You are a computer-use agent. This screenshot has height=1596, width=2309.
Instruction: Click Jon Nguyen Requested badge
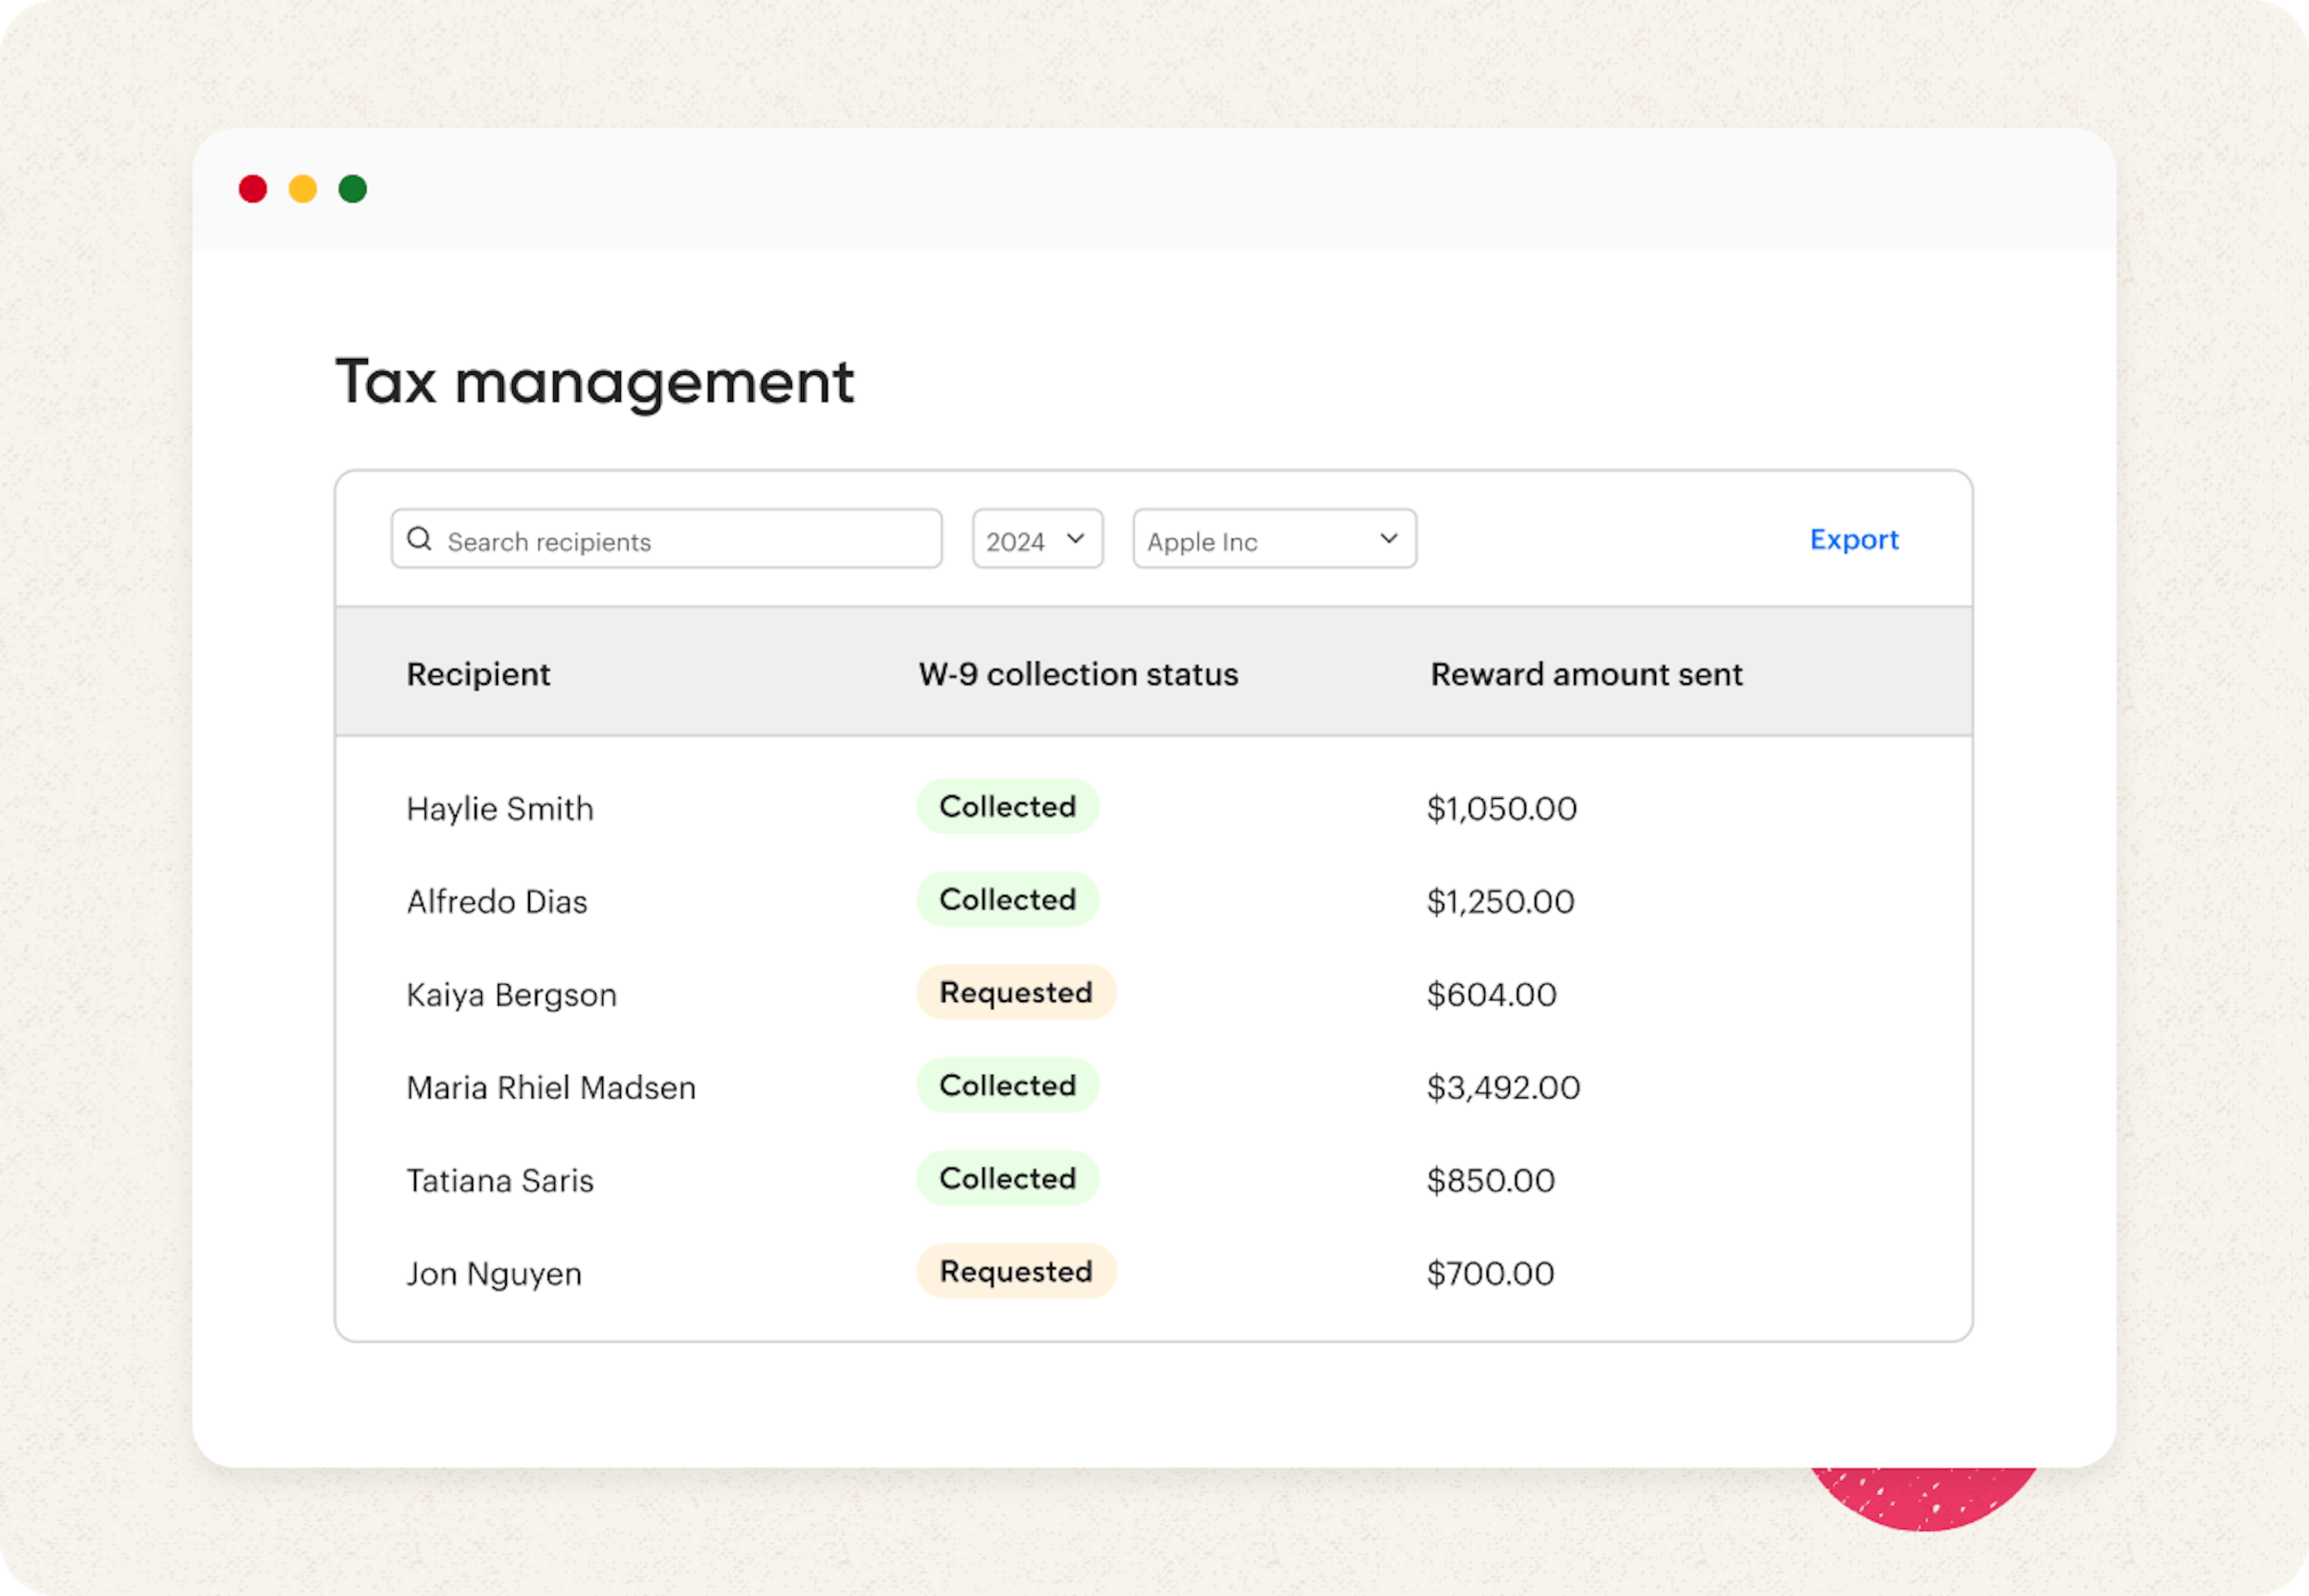(x=1016, y=1272)
